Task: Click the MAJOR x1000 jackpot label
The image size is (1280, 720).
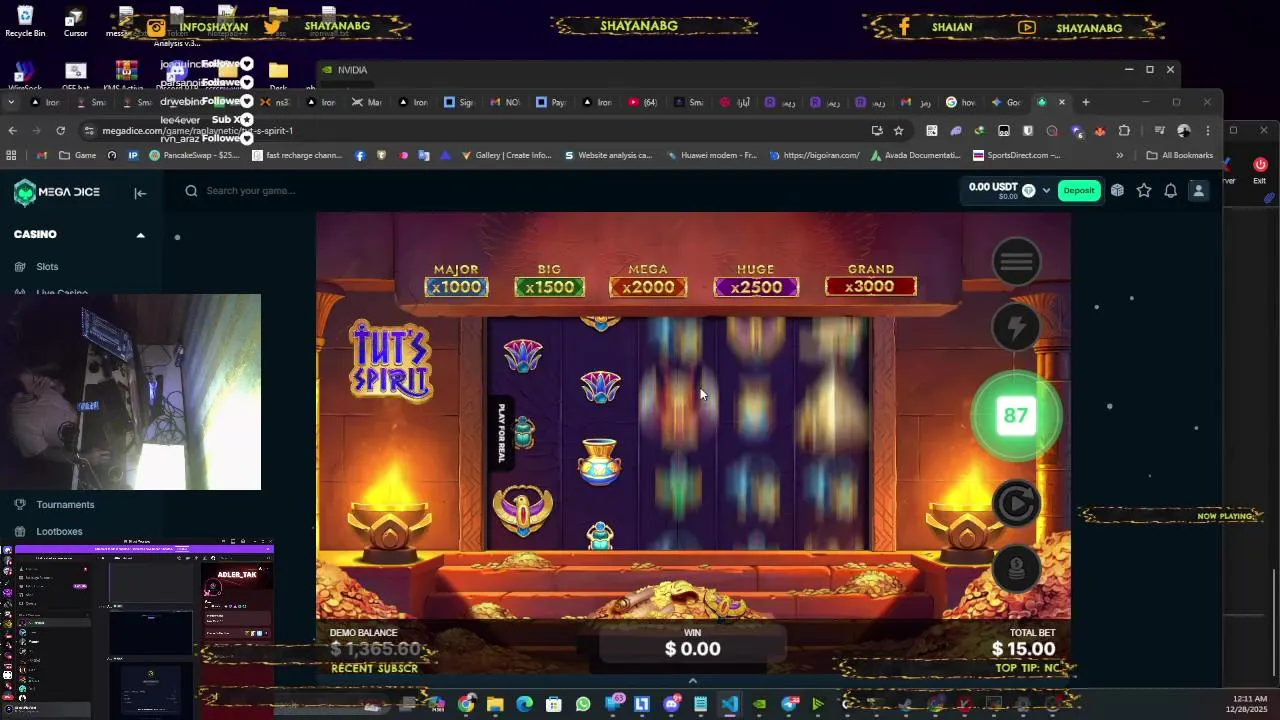Action: pos(456,281)
